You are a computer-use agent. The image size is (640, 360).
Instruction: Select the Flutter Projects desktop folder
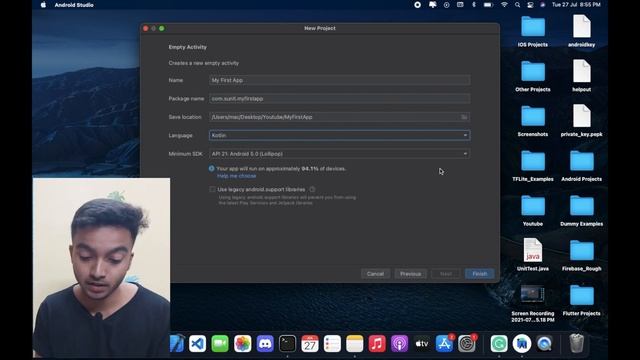[x=582, y=301]
